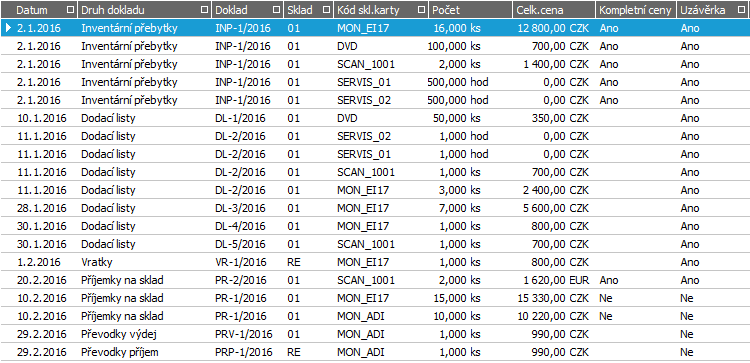
Task: Open the Sklad column filter square
Action: [x=327, y=10]
